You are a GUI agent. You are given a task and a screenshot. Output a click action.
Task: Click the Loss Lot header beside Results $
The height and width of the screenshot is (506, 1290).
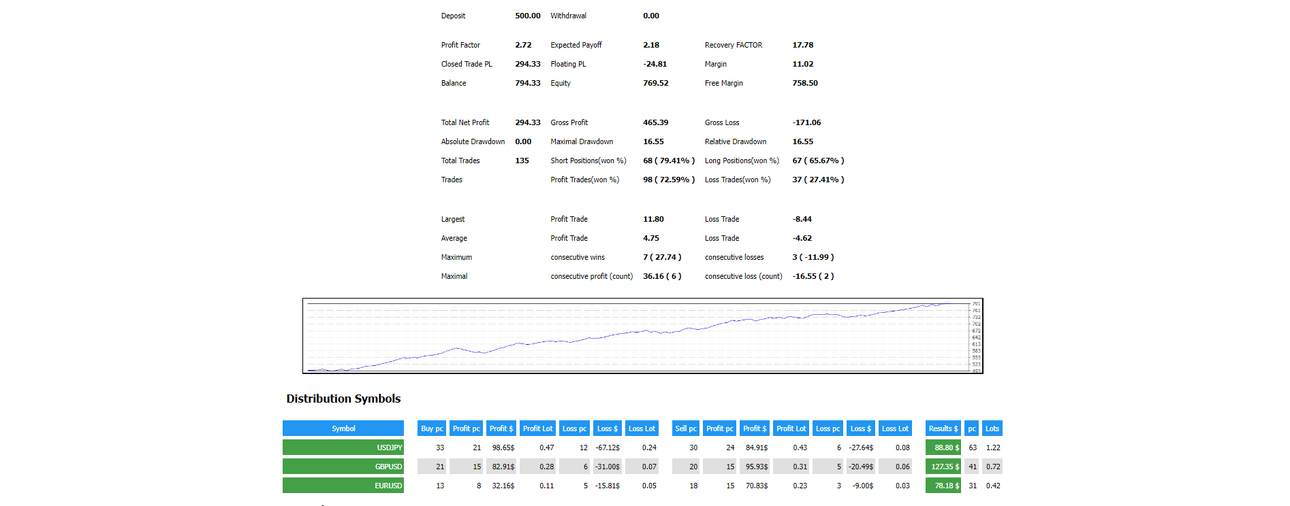[x=896, y=428]
